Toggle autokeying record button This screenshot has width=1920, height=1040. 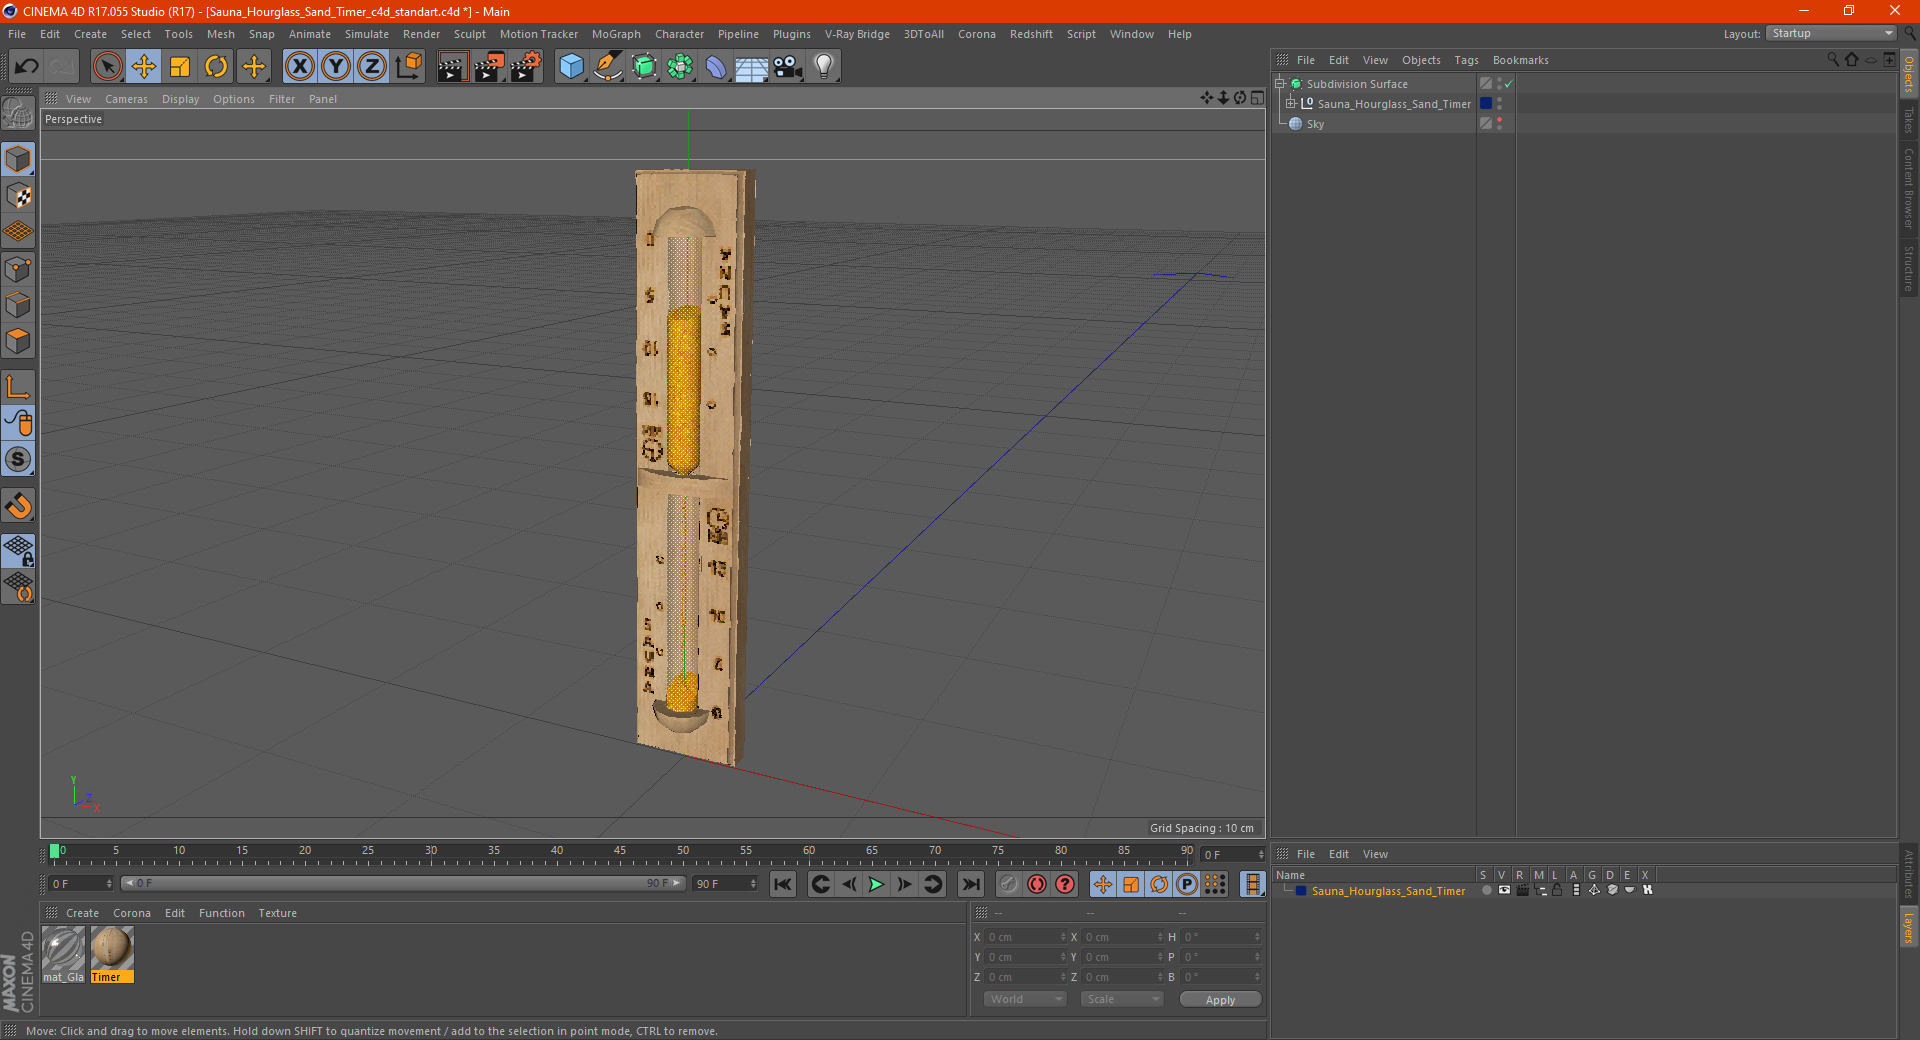coord(1037,884)
